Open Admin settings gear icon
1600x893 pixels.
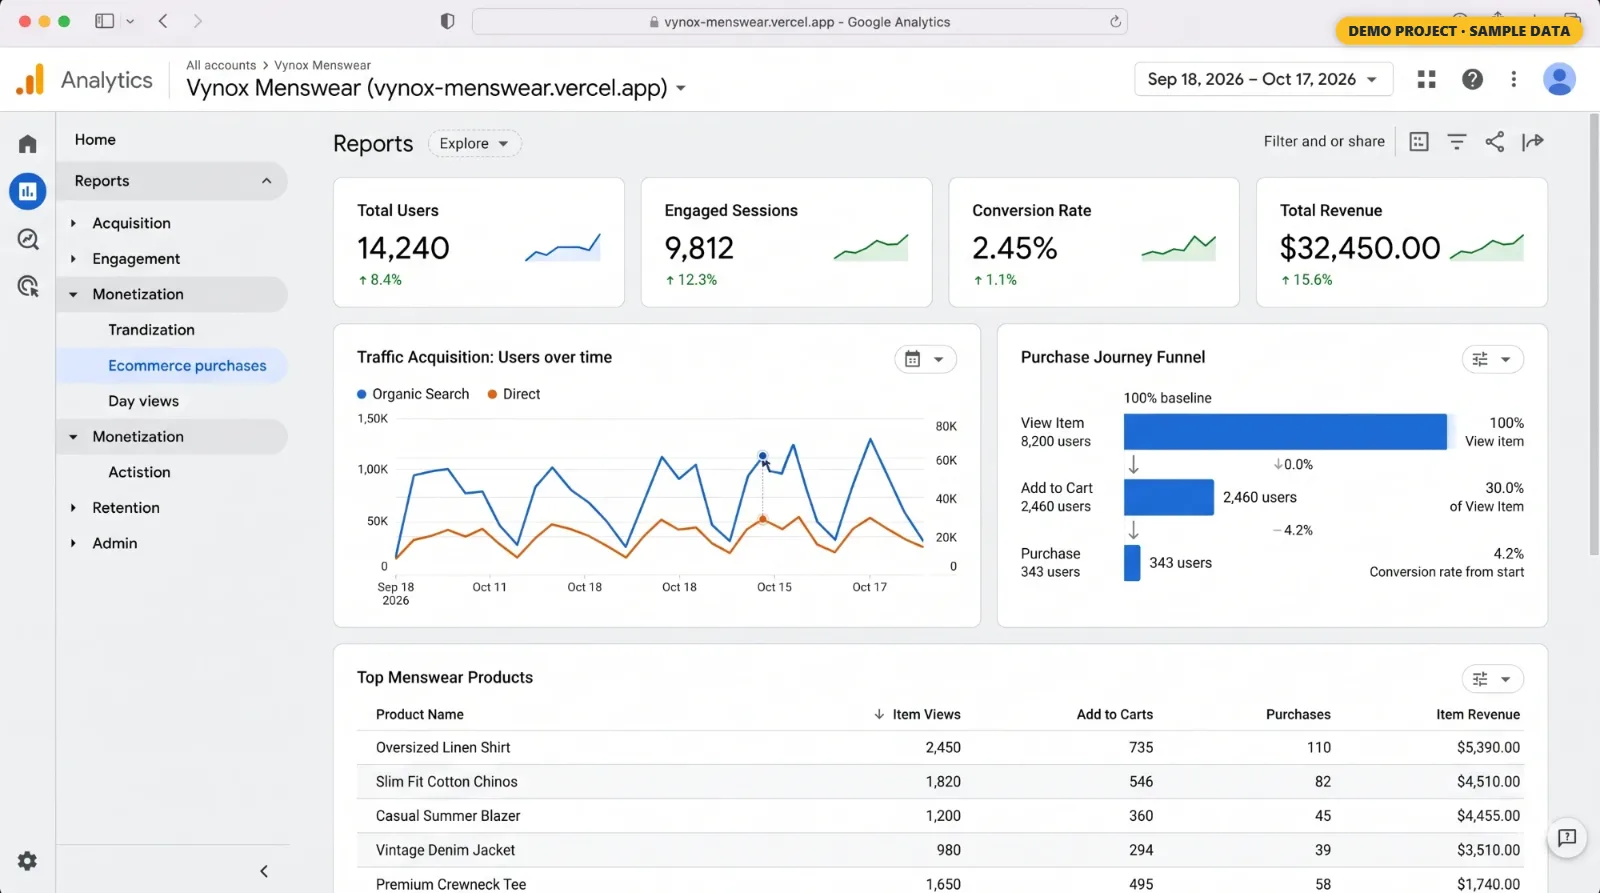pyautogui.click(x=28, y=861)
